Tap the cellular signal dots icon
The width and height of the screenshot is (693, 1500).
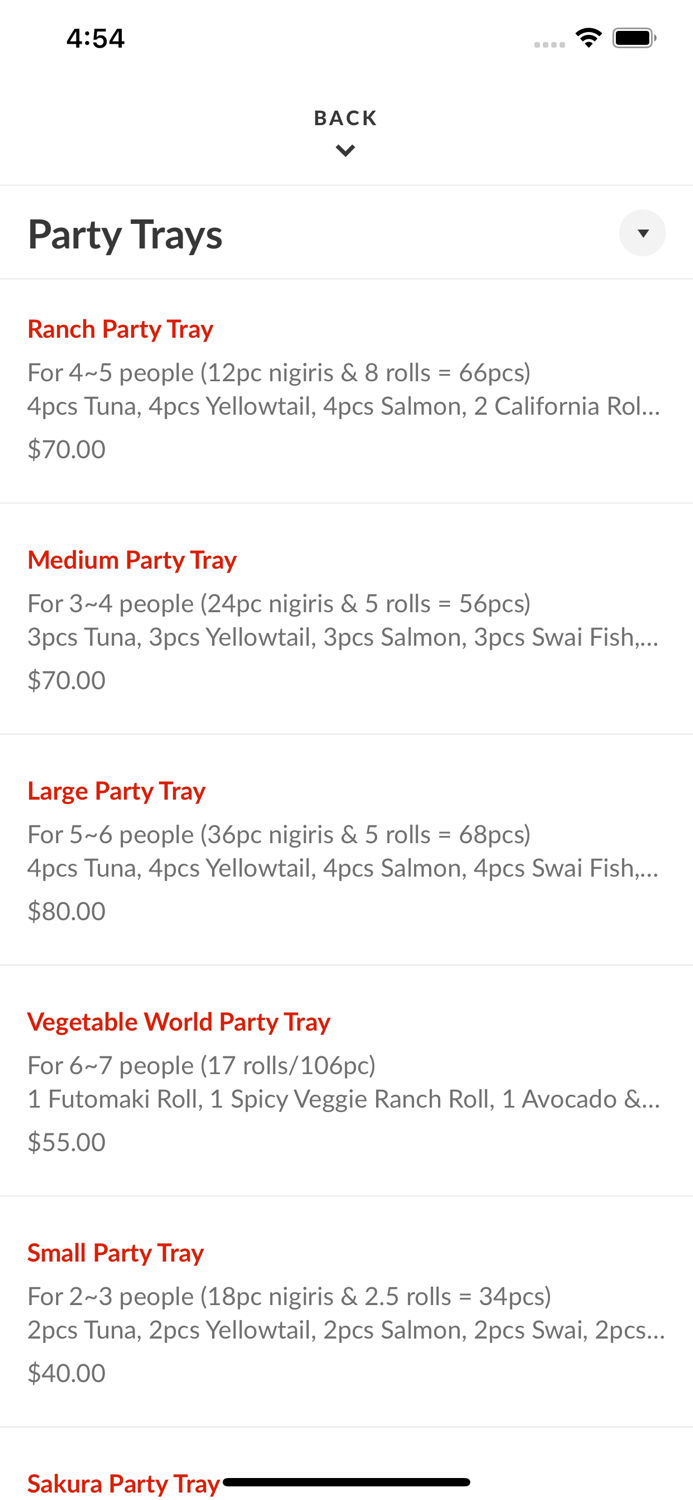tap(549, 44)
